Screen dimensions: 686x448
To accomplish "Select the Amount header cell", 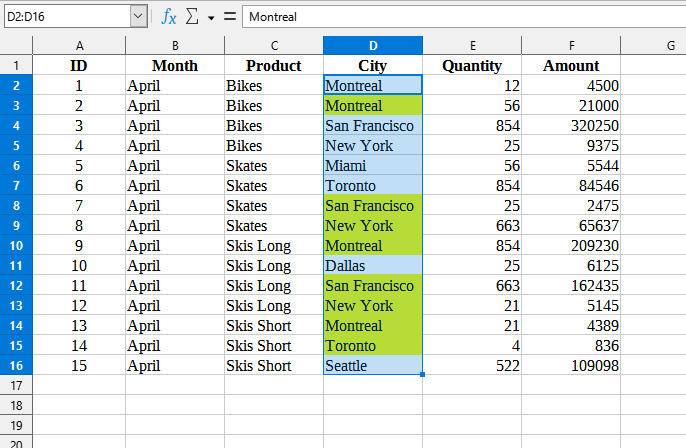I will coord(571,66).
